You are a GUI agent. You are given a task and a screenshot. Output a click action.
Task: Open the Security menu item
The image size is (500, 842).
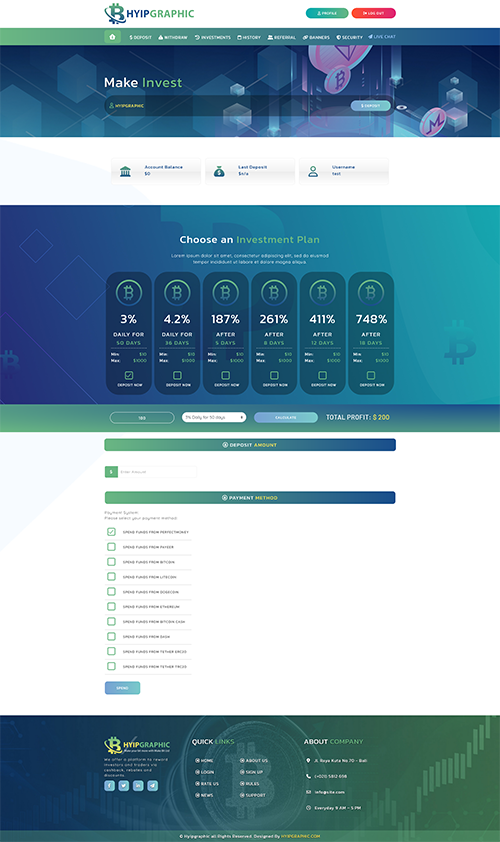(350, 38)
